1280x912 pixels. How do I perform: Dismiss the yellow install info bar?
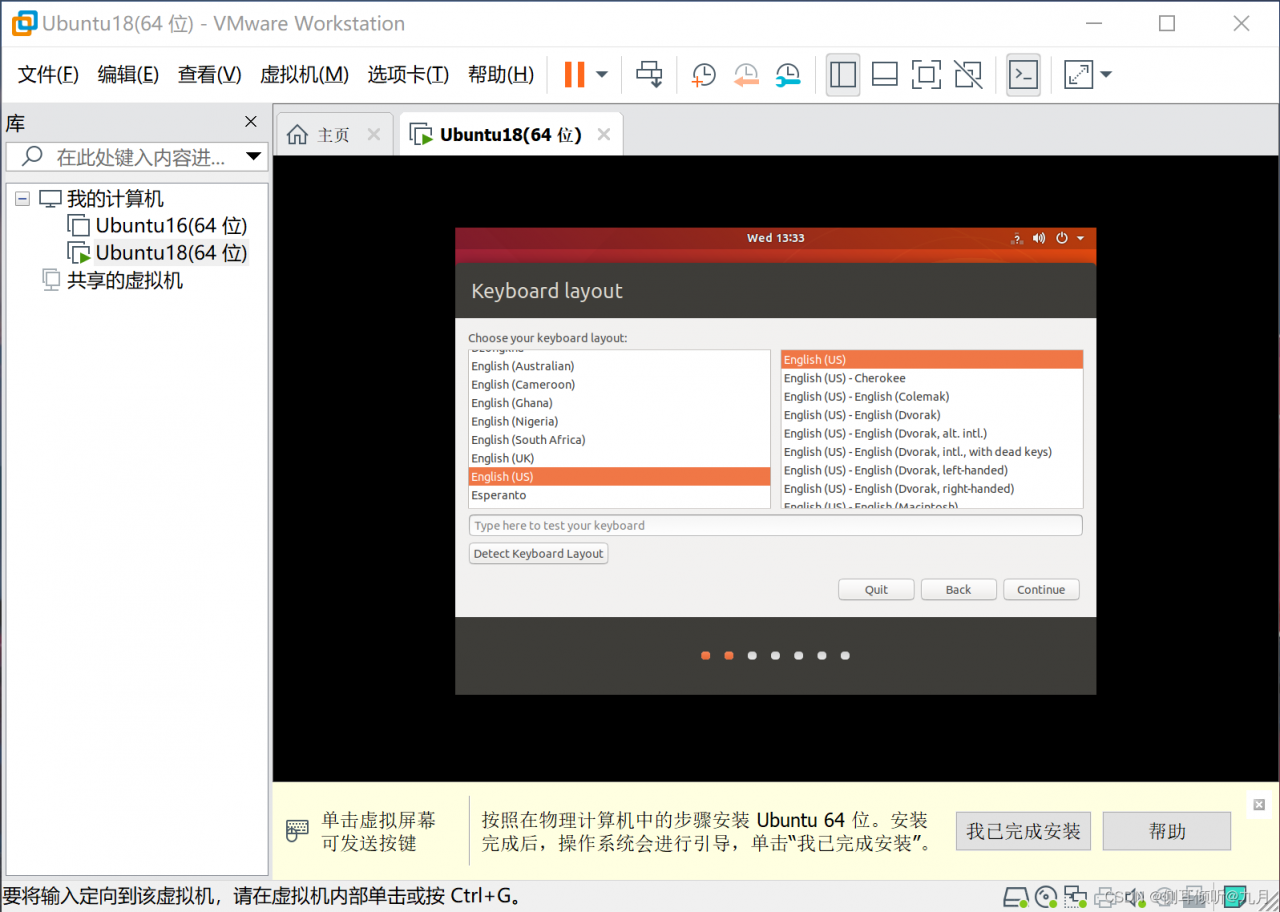pos(1259,805)
